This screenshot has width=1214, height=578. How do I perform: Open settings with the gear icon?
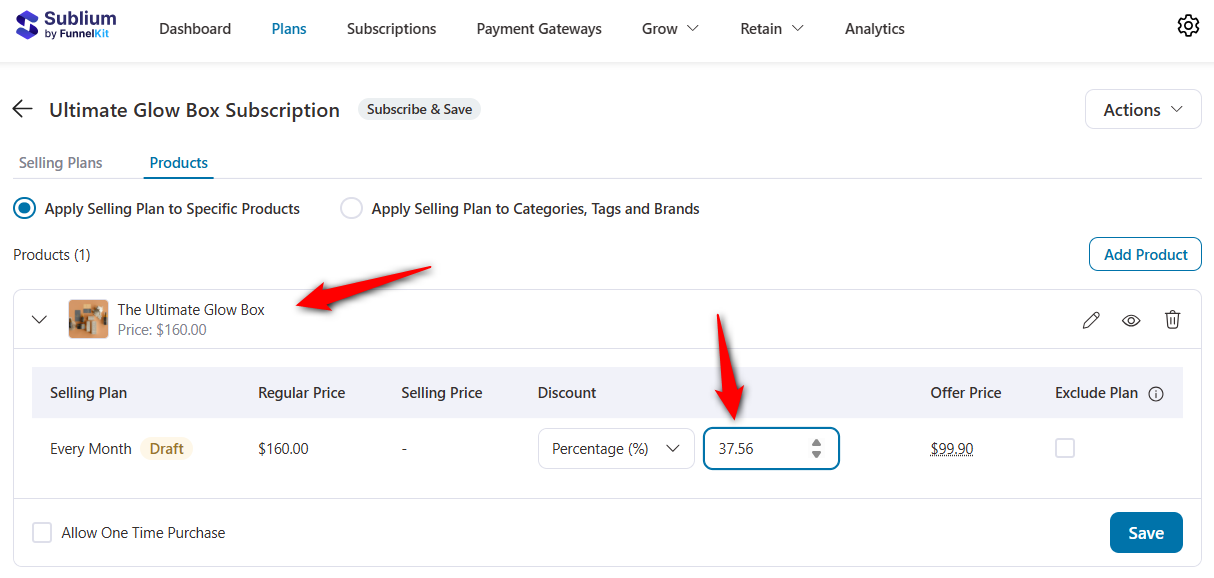[1188, 25]
